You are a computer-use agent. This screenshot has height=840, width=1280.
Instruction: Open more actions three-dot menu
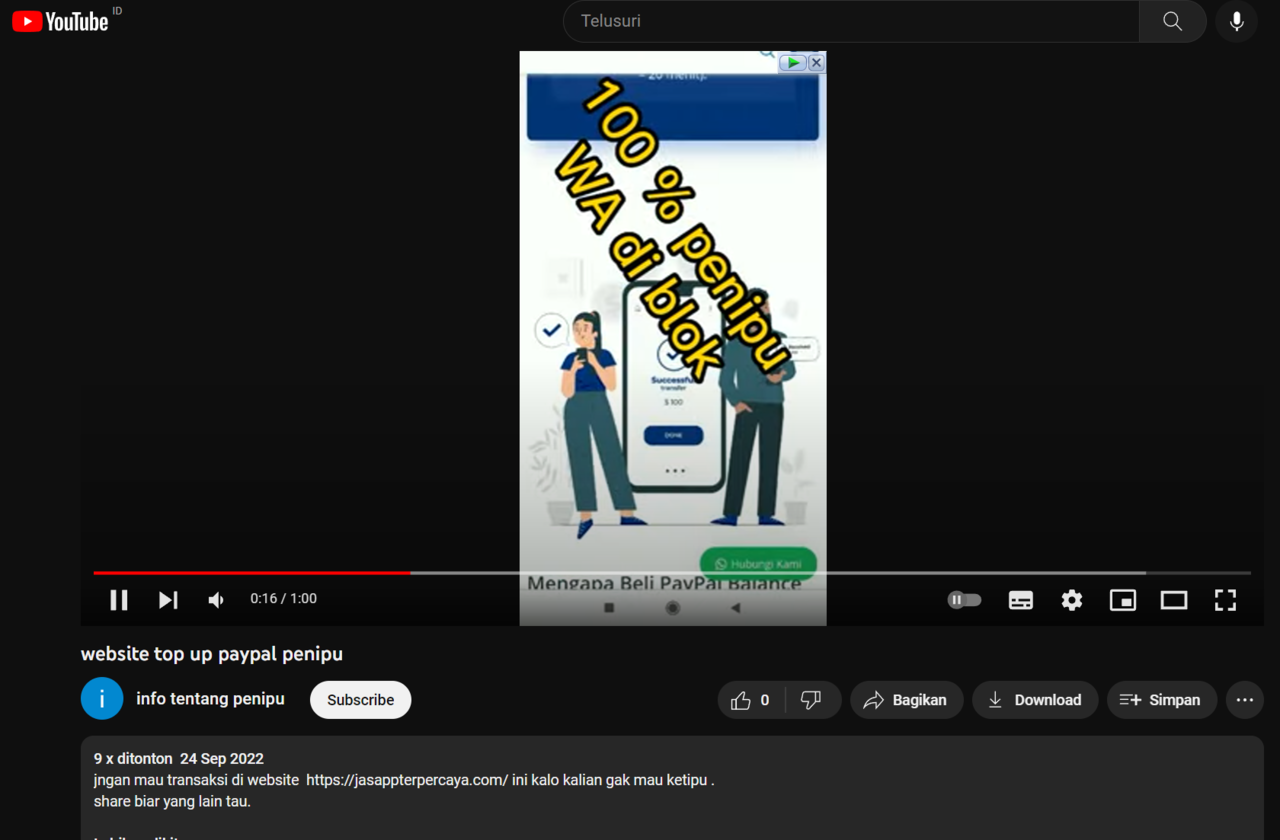(1245, 700)
